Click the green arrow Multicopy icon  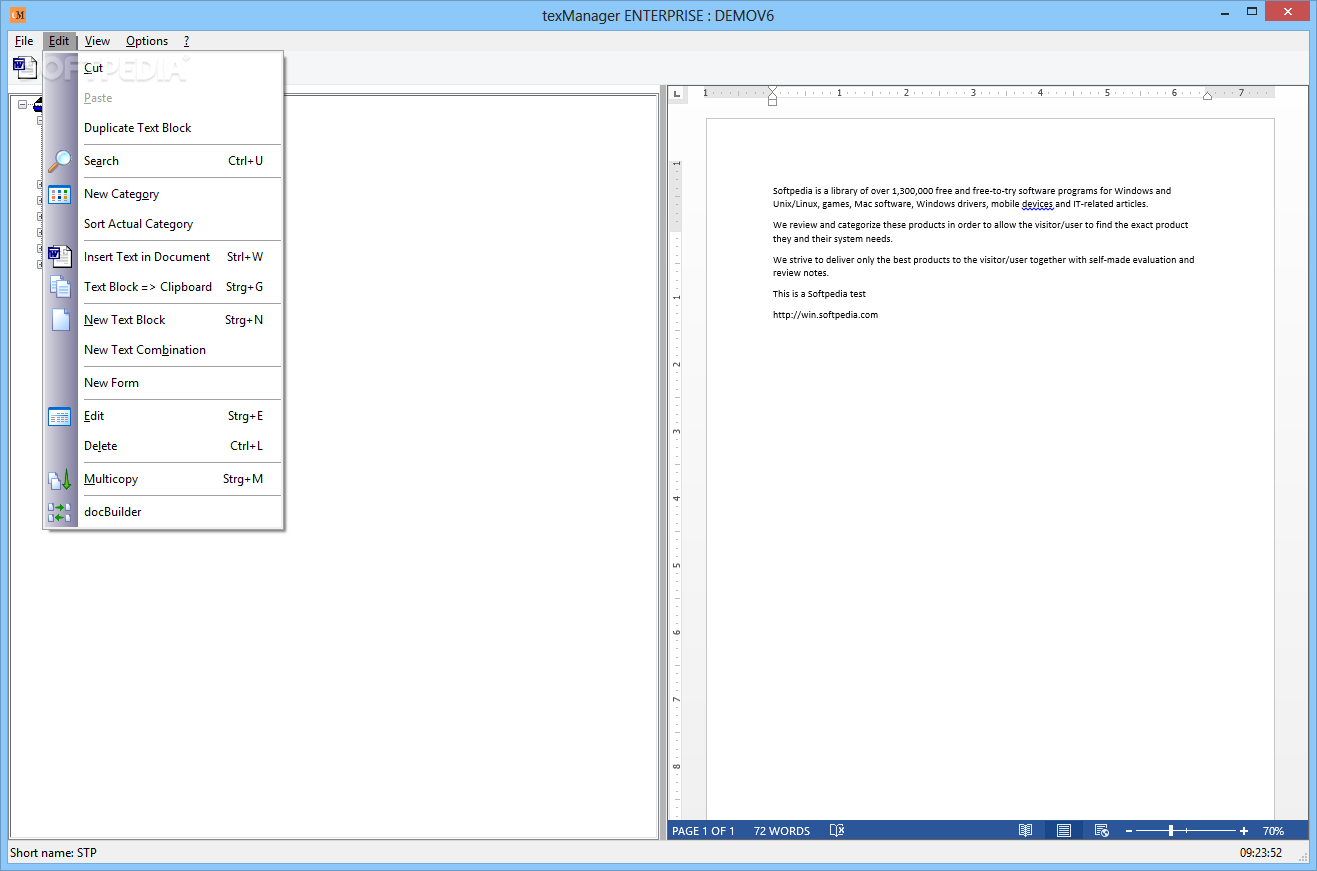pos(60,479)
